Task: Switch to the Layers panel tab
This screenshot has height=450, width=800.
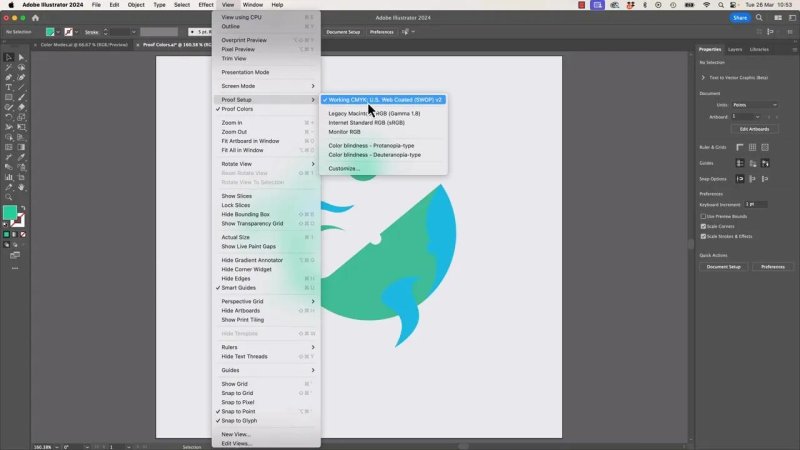Action: (735, 49)
